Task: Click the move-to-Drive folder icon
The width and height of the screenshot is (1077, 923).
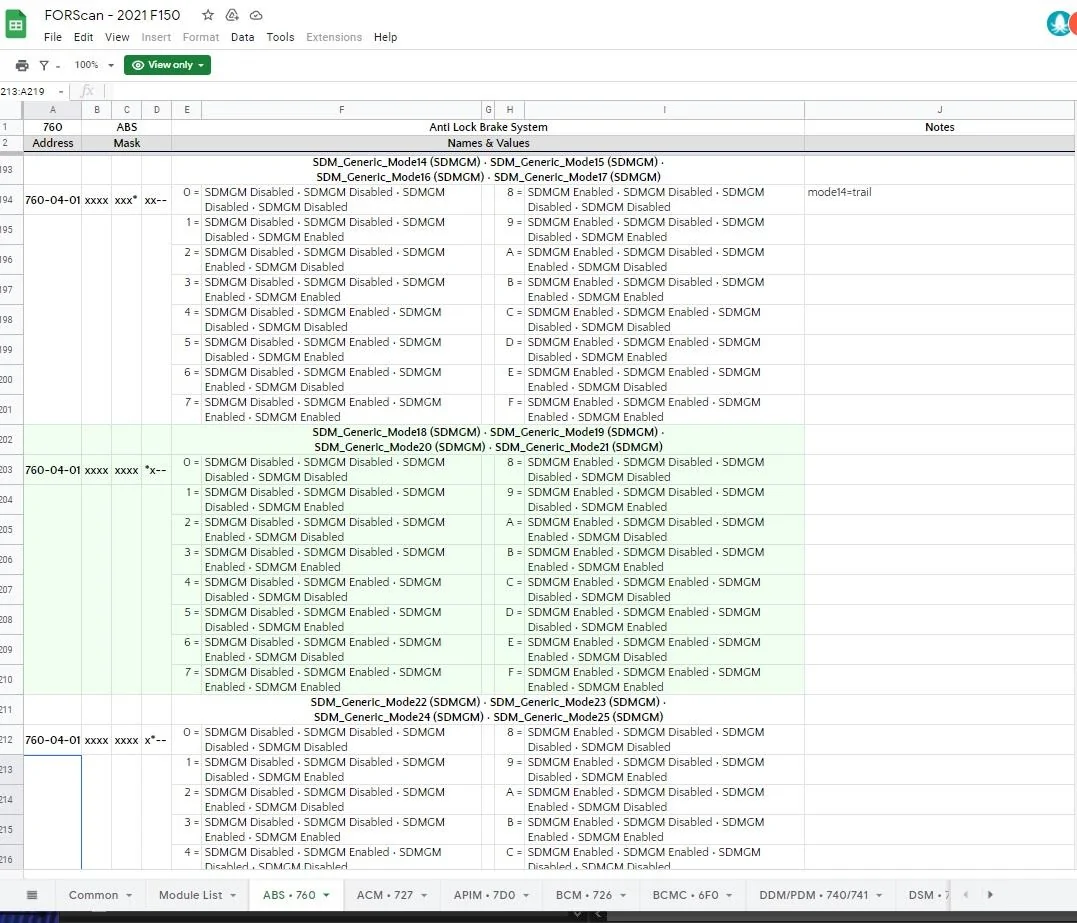Action: [232, 14]
